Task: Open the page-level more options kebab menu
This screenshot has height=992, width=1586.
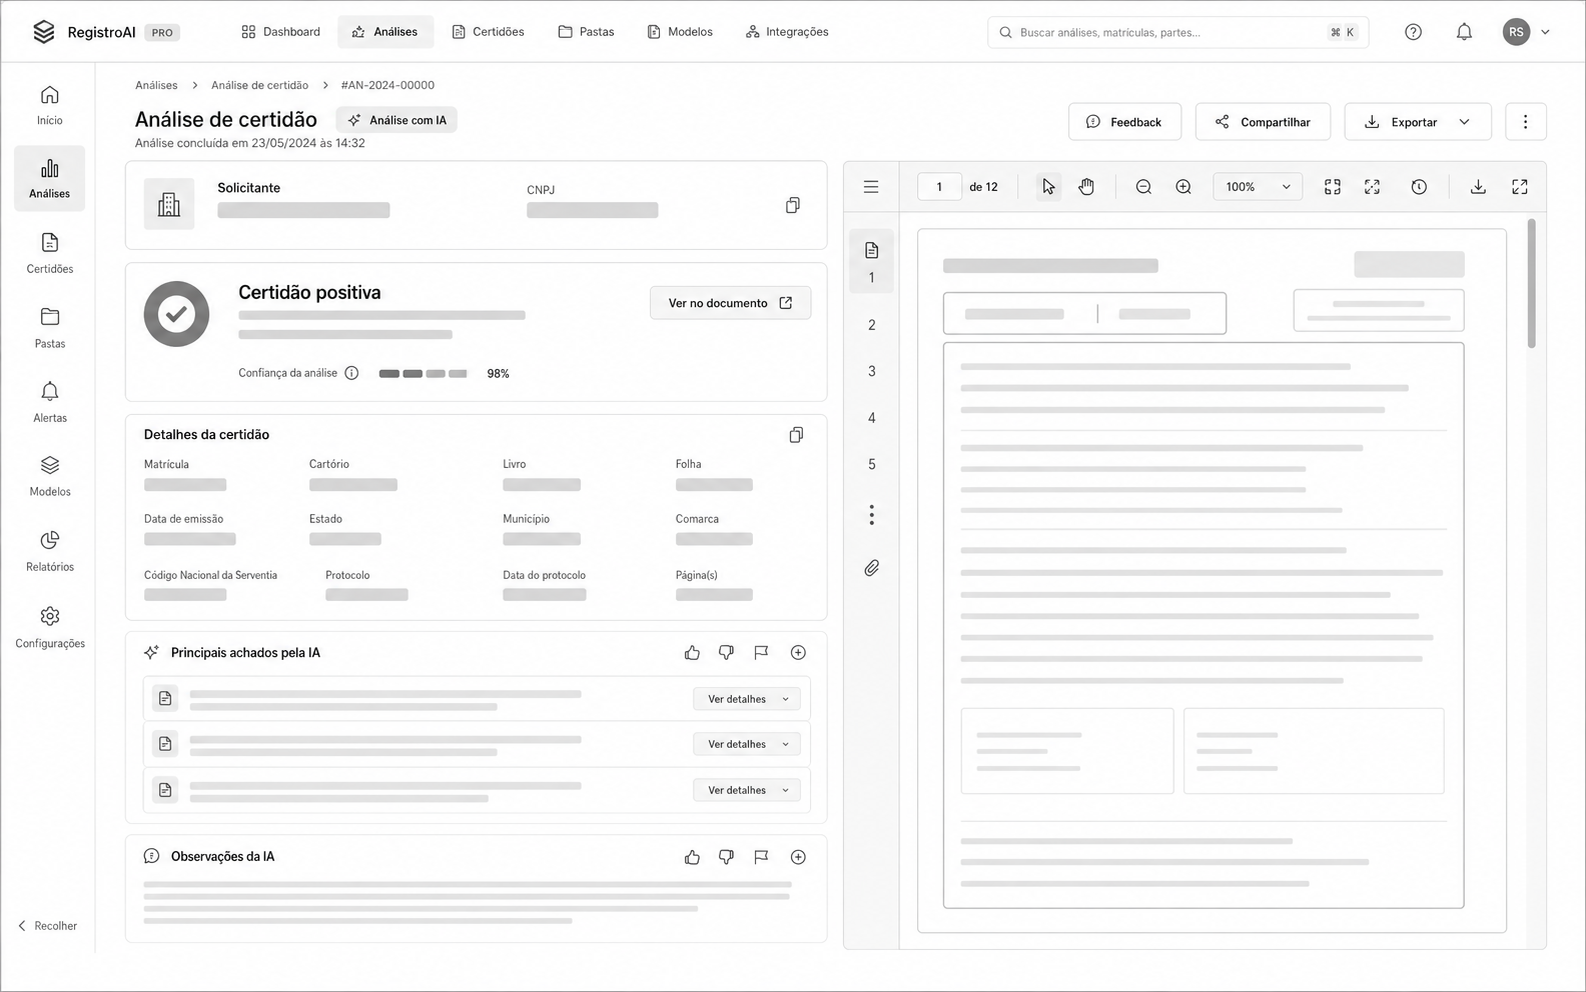Action: 1525,122
